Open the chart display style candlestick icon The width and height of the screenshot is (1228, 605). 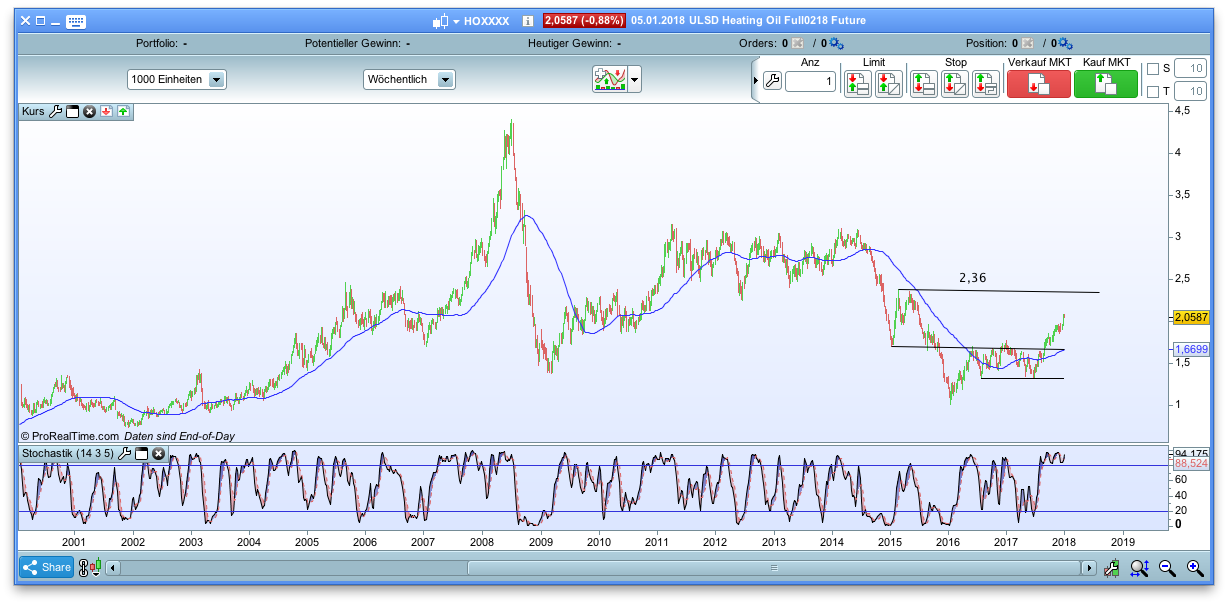tap(608, 79)
